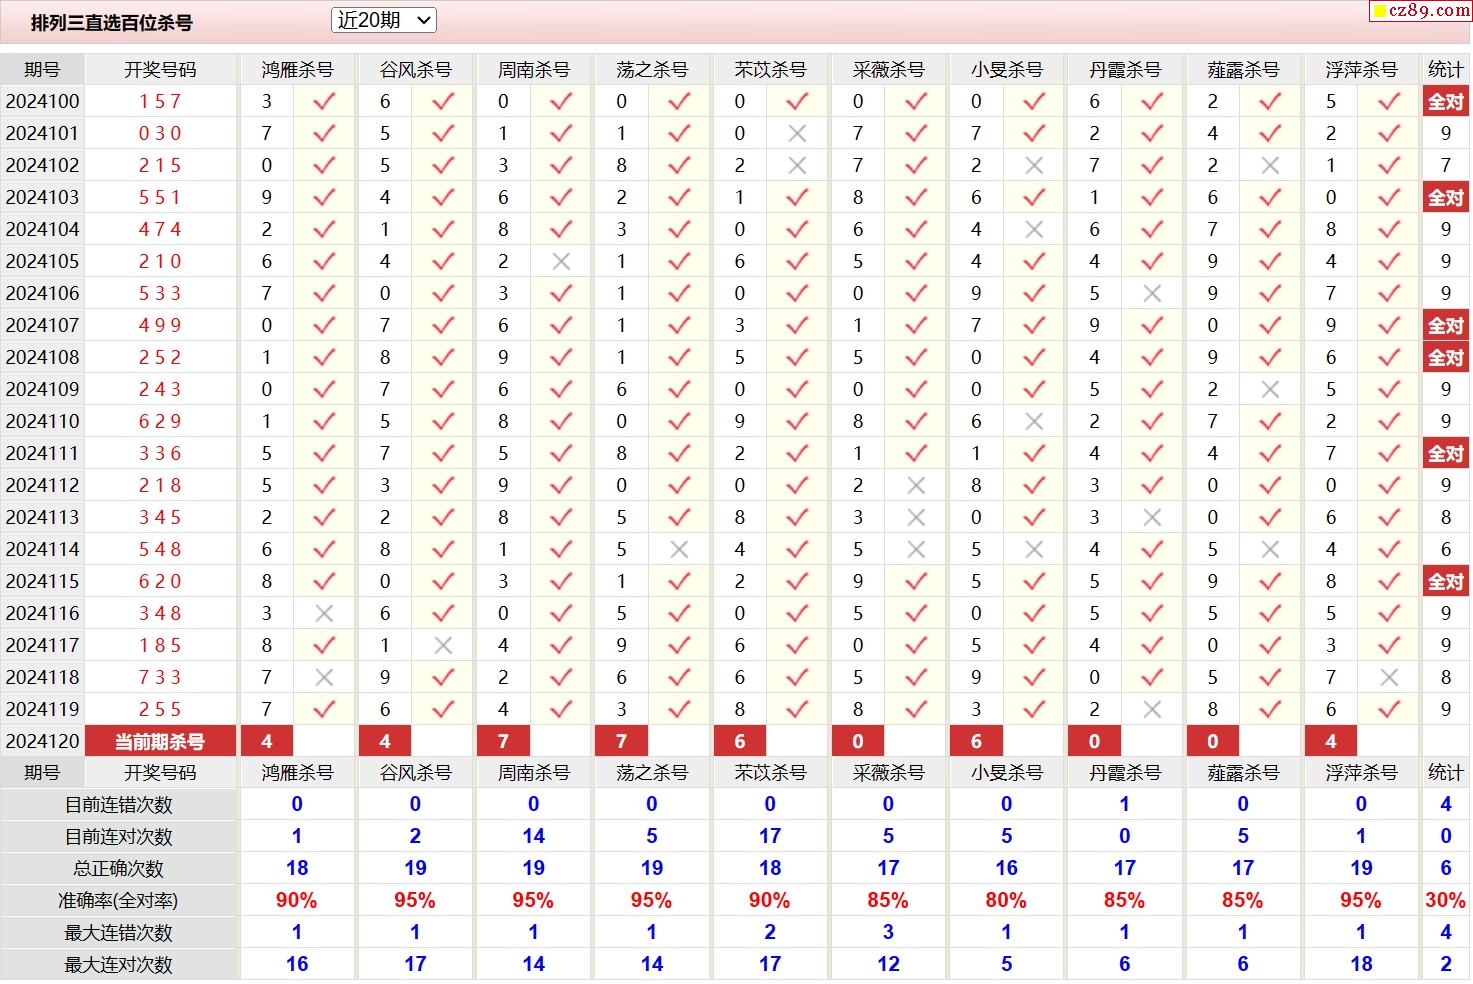The image size is (1473, 984).
Task: Click period number 2024119 in the list
Action: tap(42, 709)
